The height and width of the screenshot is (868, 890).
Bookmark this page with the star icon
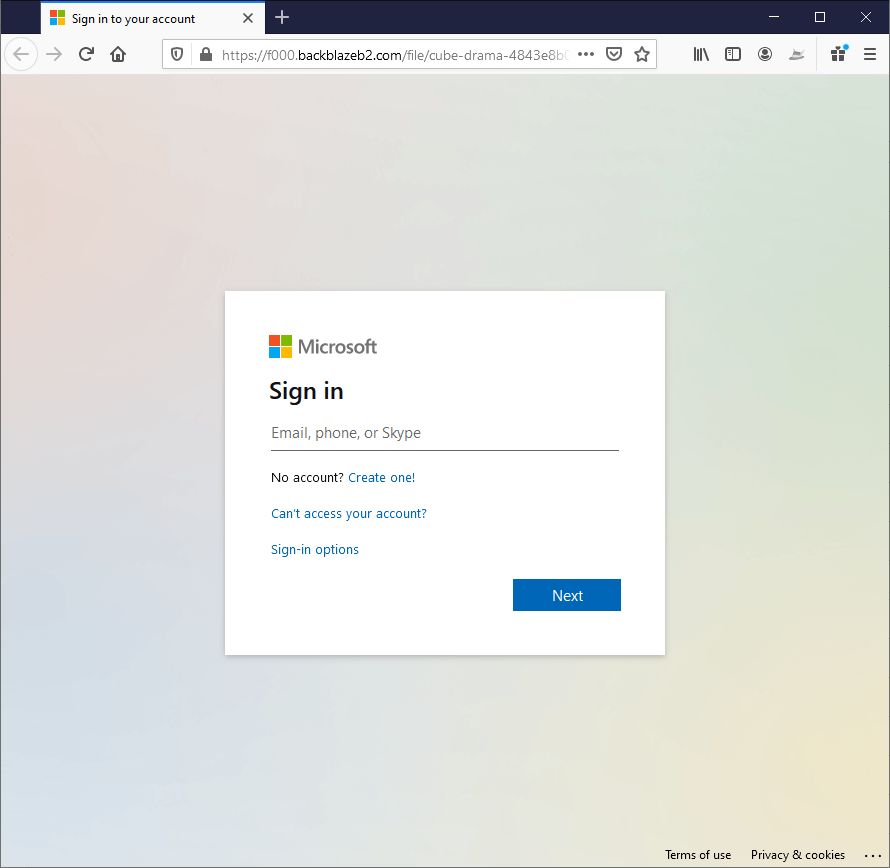(x=642, y=54)
